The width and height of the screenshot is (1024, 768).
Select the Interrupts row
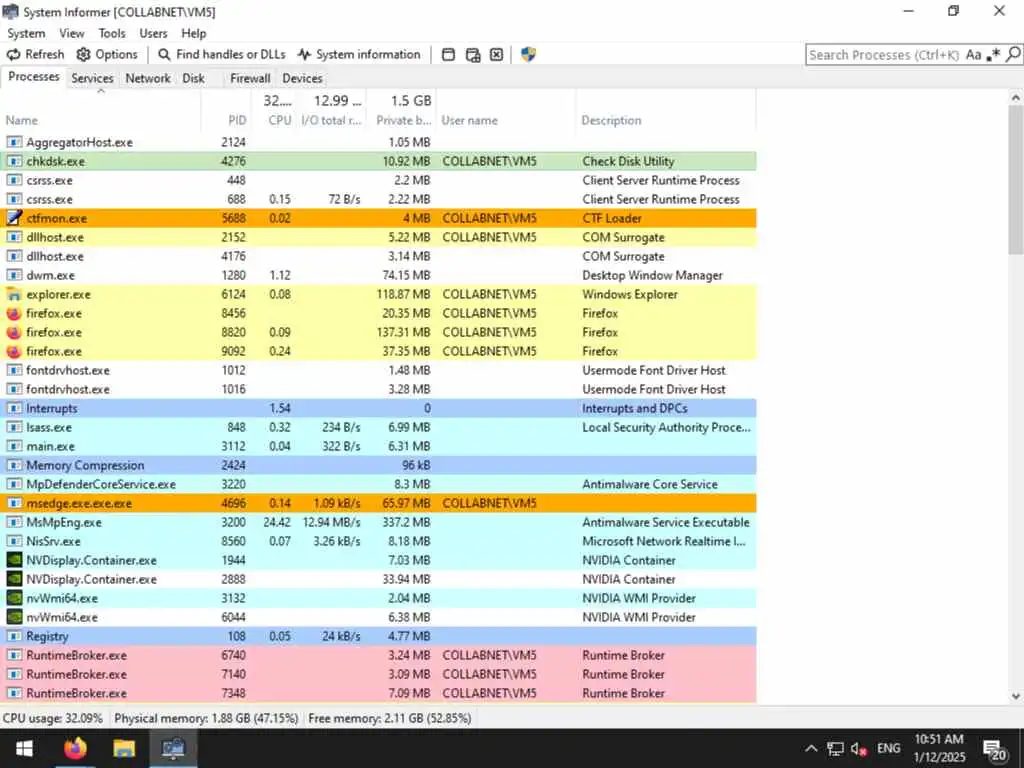pyautogui.click(x=379, y=408)
